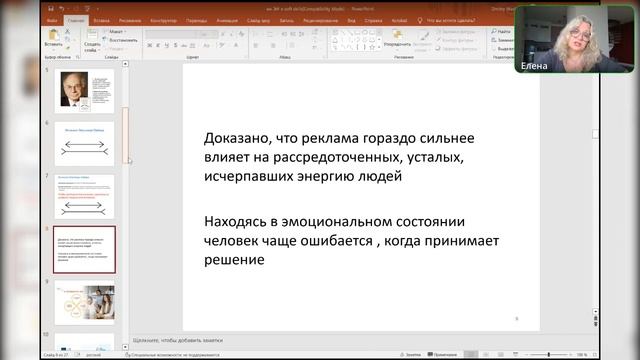The image size is (640, 360).
Task: Click the accessibility status bar message
Action: 172,355
